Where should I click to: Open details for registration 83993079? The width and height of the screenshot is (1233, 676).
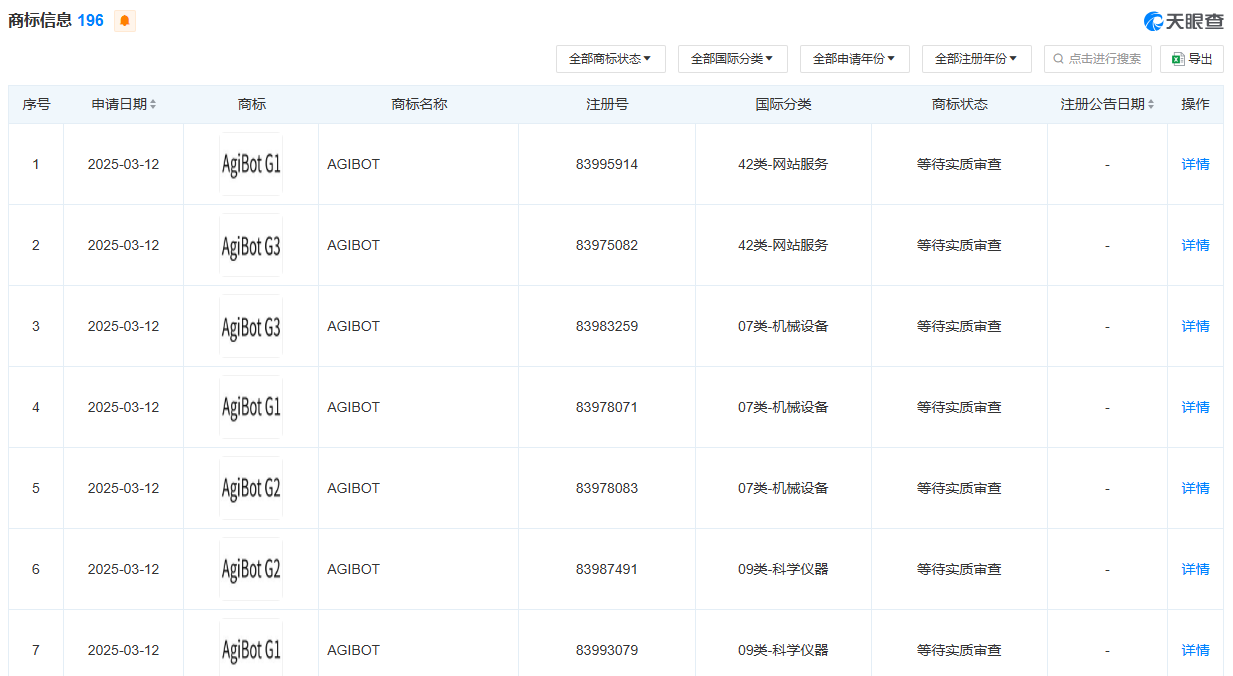[x=1195, y=650]
